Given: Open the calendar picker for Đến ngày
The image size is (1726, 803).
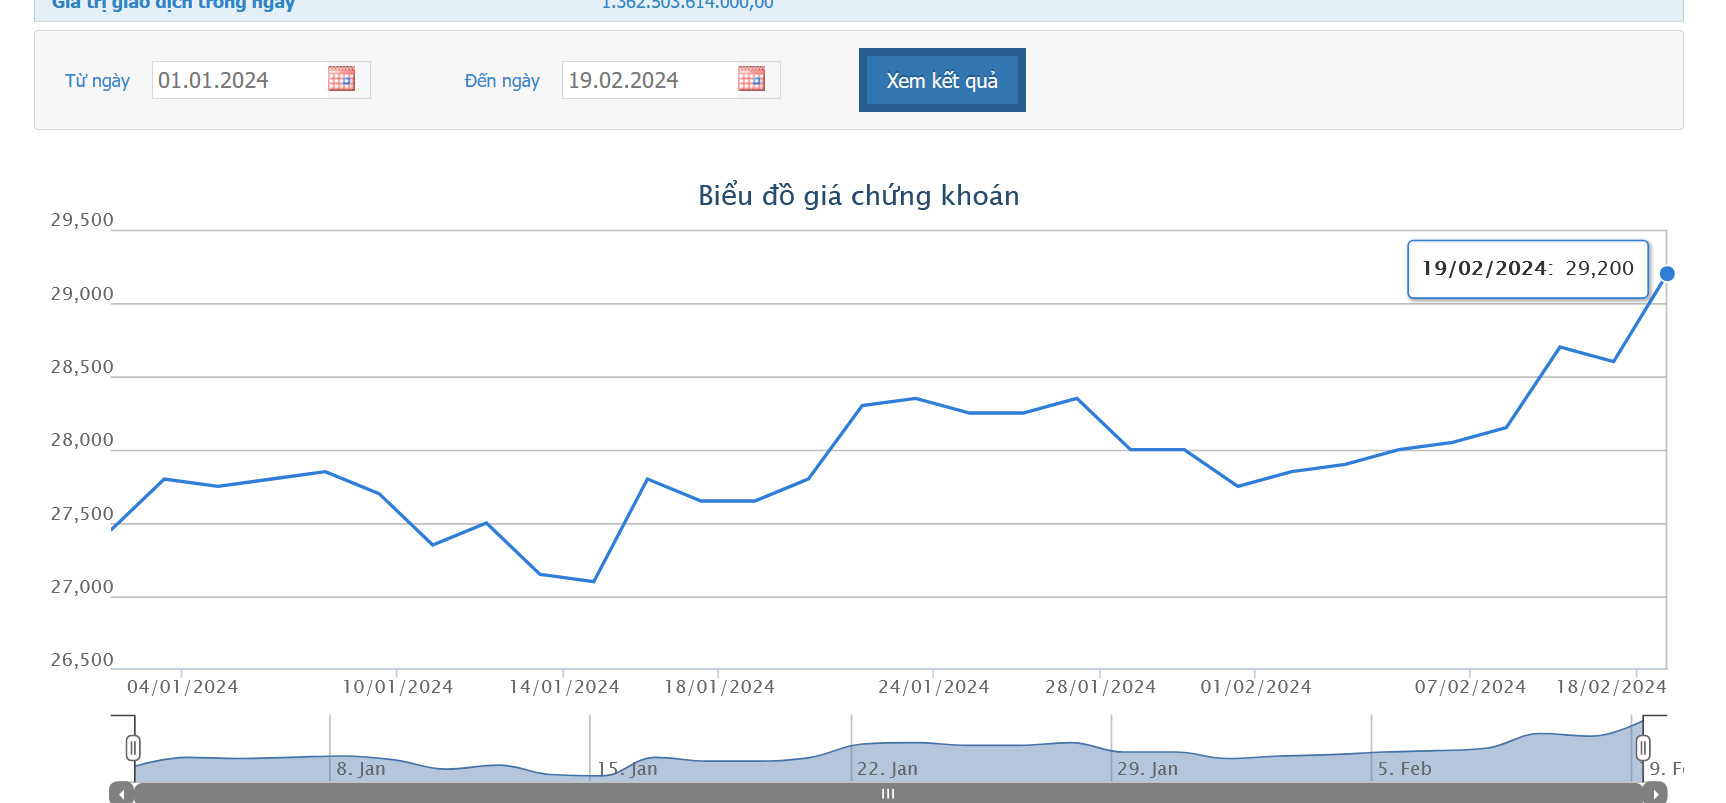Looking at the screenshot, I should pyautogui.click(x=751, y=79).
